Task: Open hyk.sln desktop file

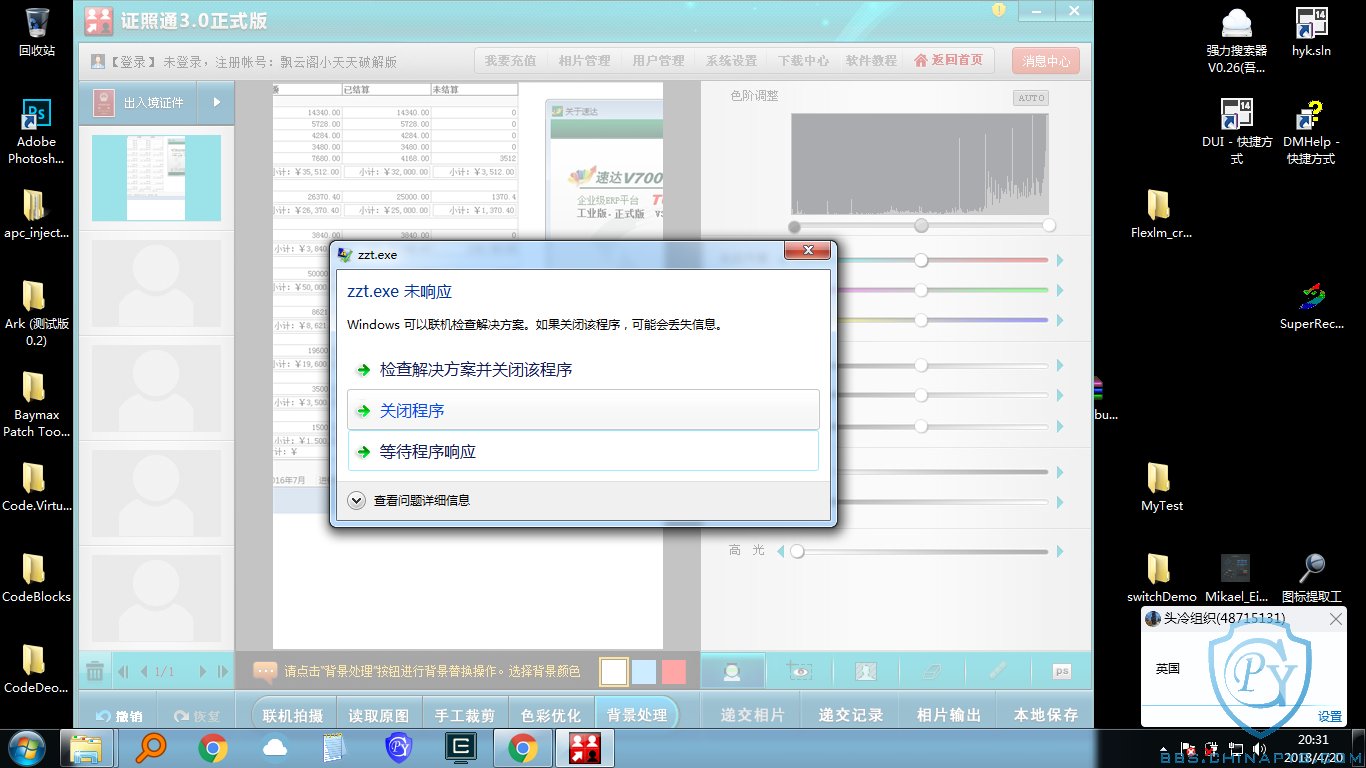Action: pyautogui.click(x=1311, y=32)
